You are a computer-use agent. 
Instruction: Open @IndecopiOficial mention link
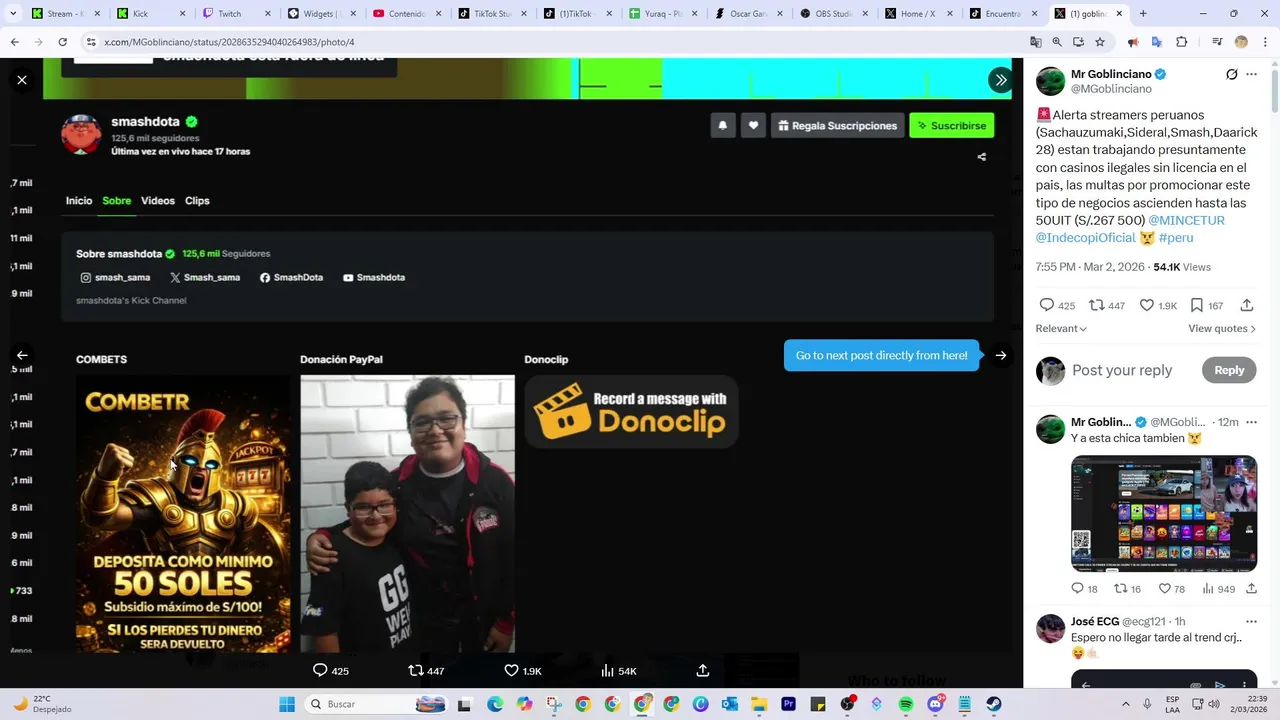(x=1085, y=238)
